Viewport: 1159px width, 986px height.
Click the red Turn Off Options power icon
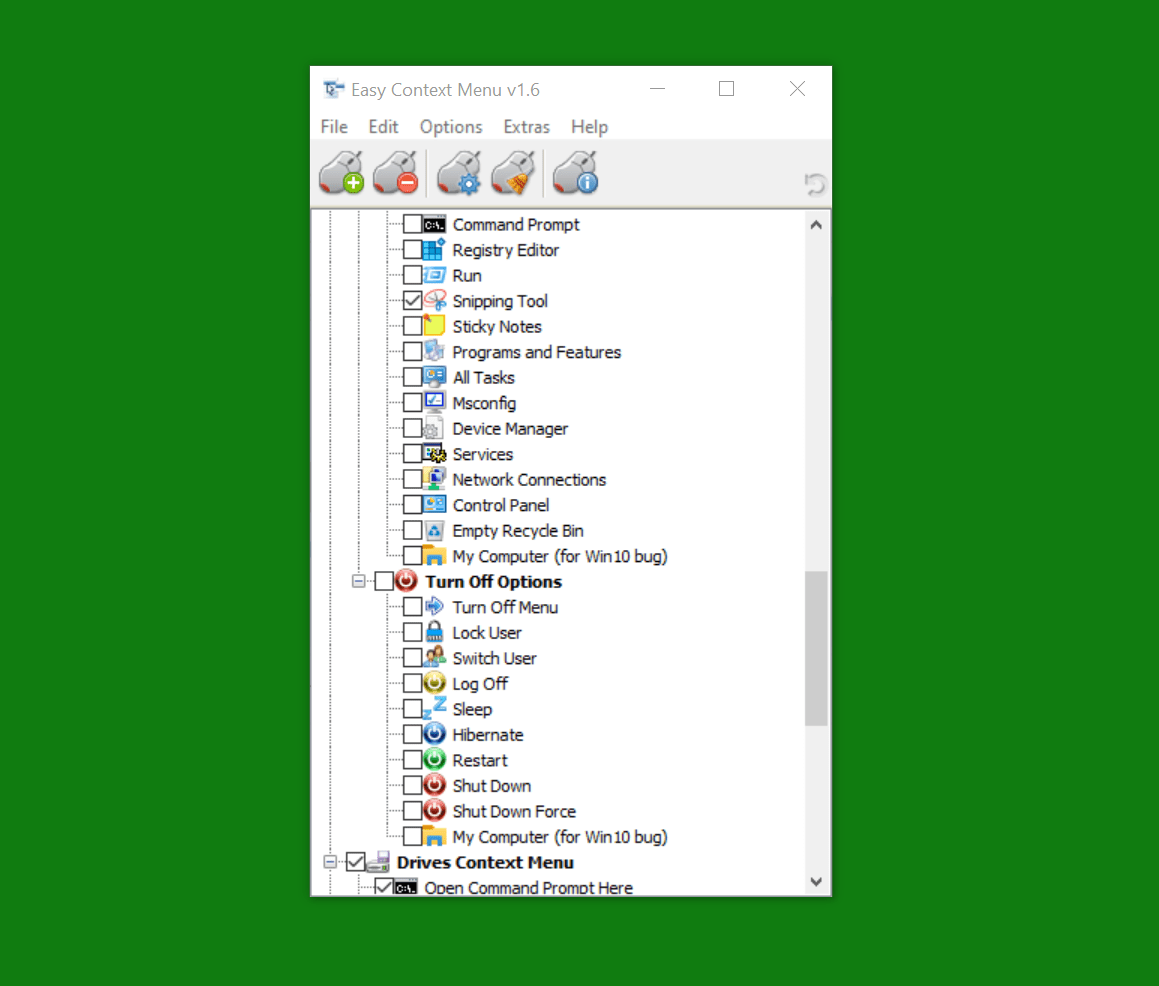[x=406, y=581]
